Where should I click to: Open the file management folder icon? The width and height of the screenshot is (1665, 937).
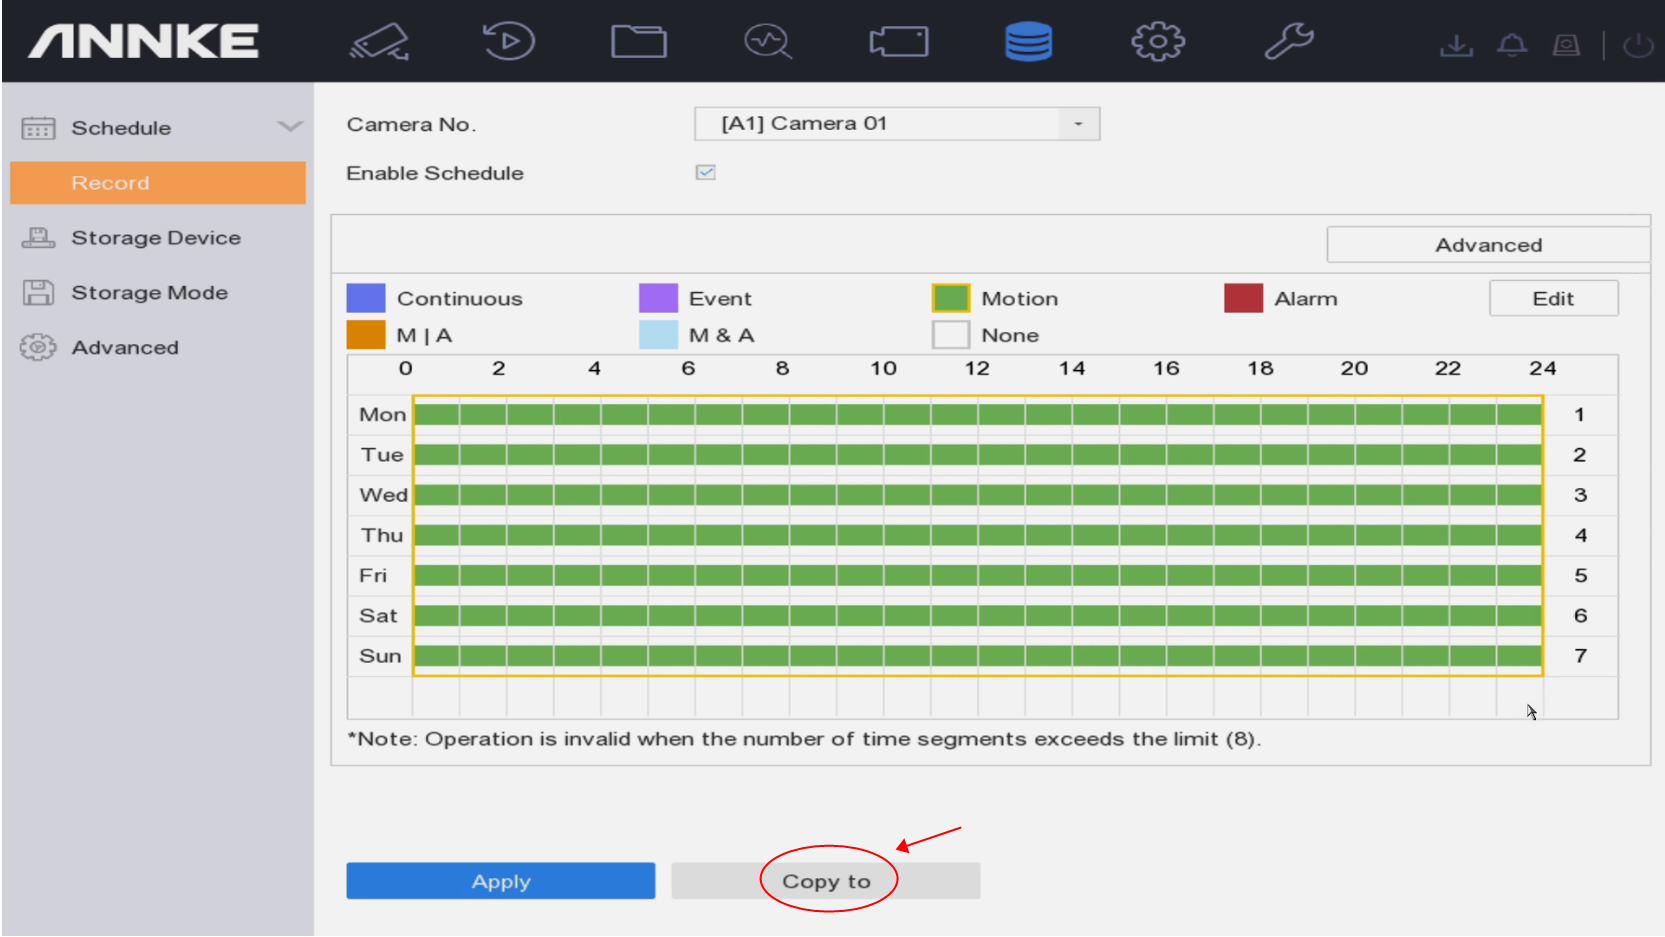pyautogui.click(x=639, y=42)
